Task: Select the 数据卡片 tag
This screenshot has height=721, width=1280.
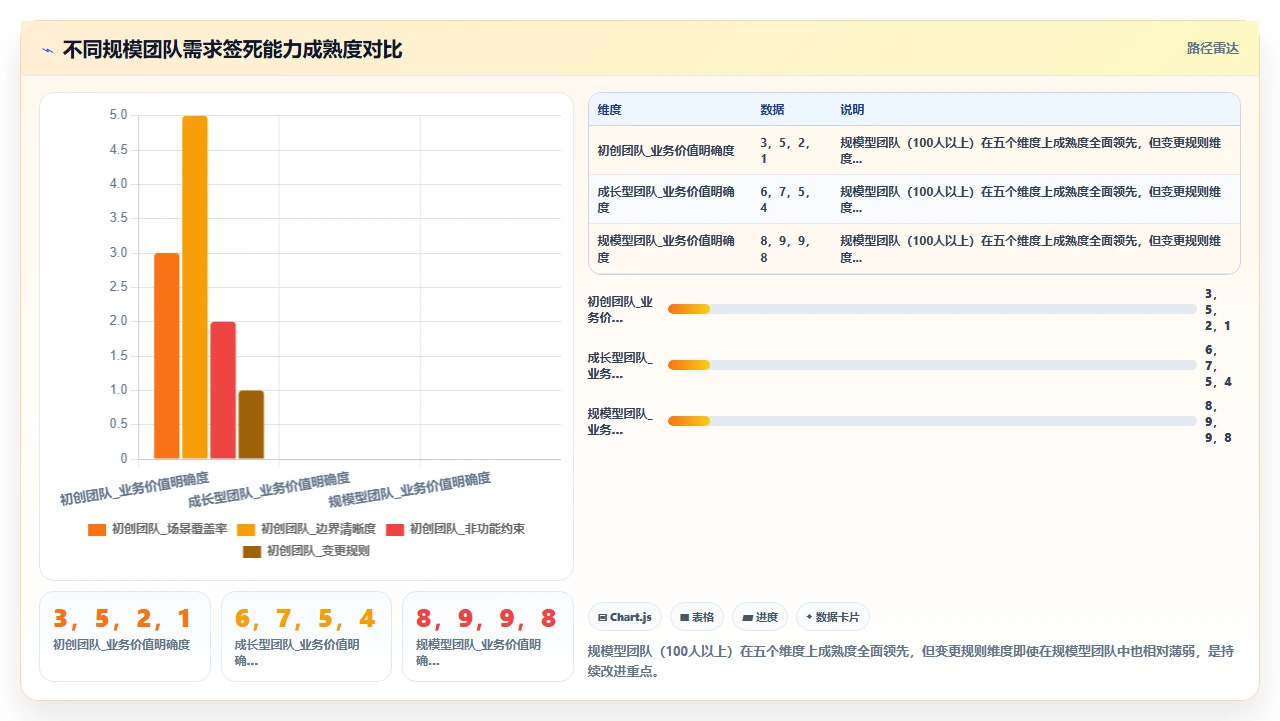Action: (833, 617)
